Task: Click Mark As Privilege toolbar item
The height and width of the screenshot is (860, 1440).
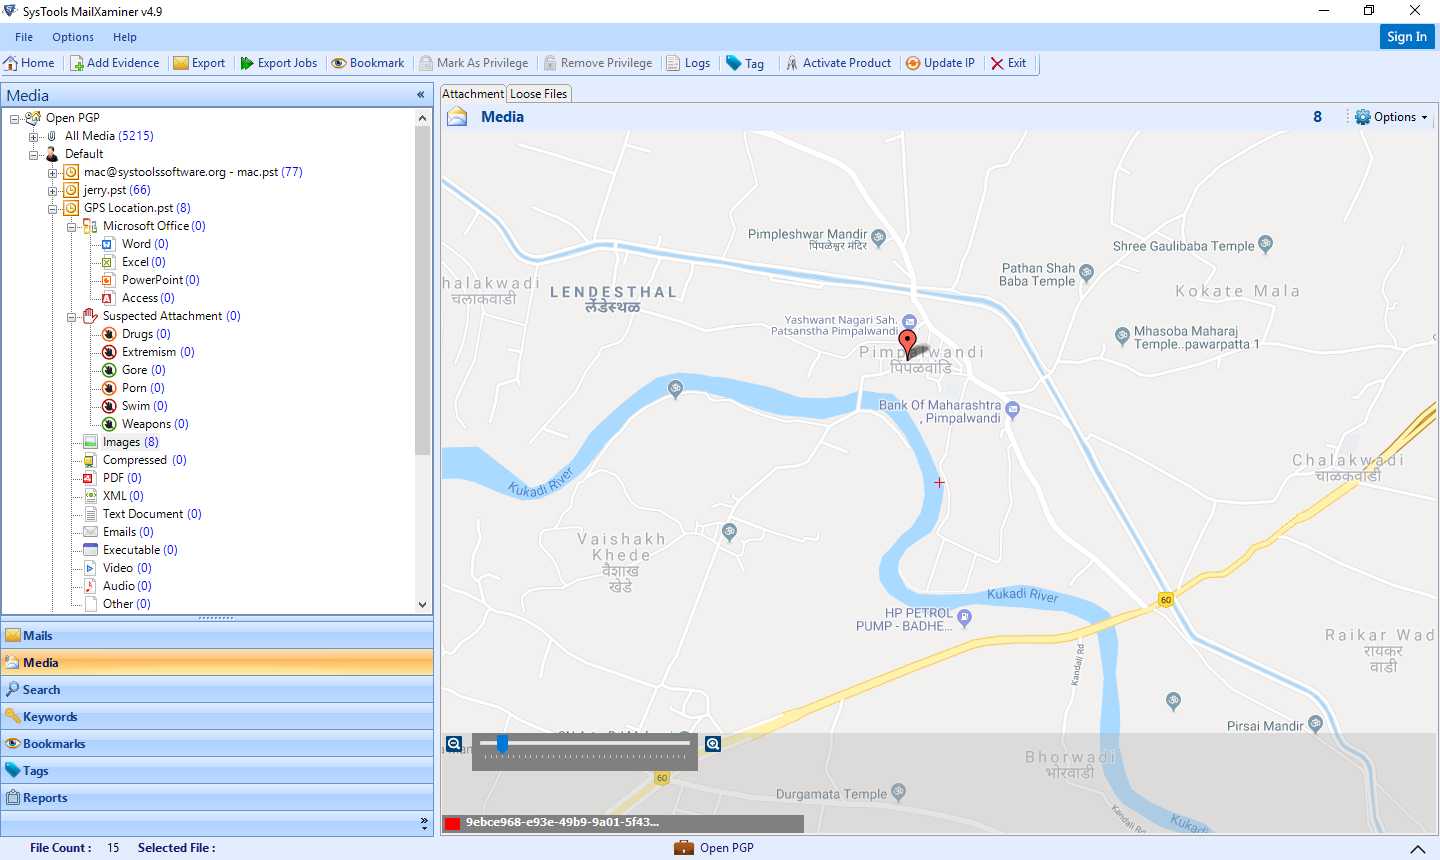Action: (x=474, y=63)
